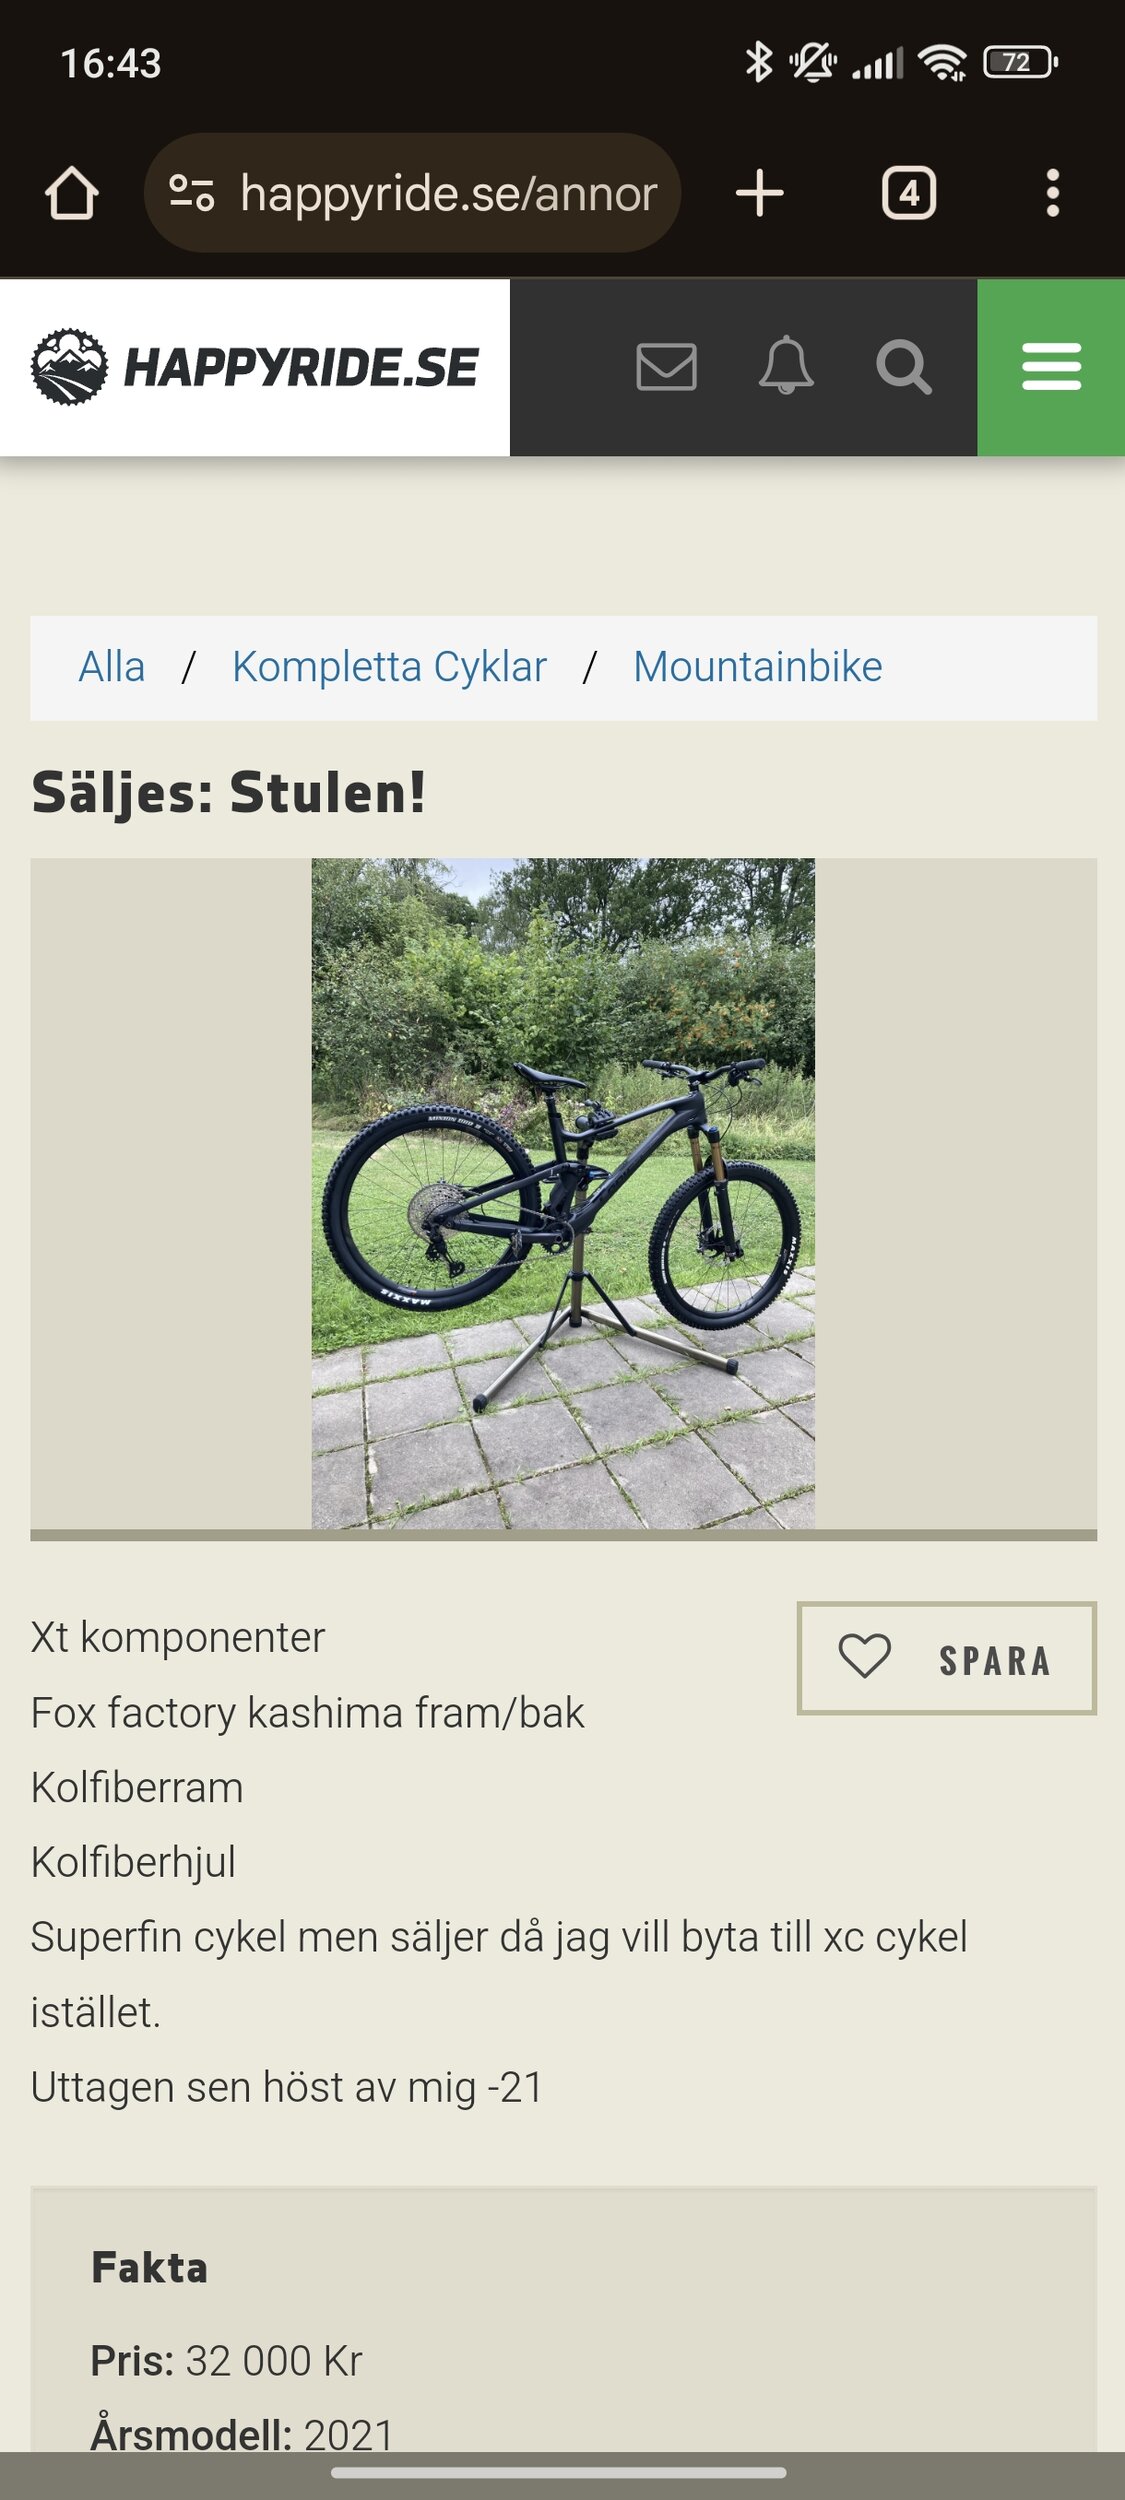Tap the Android gesture navigation bar
Screen dimensions: 1125x2500
tap(559, 2472)
